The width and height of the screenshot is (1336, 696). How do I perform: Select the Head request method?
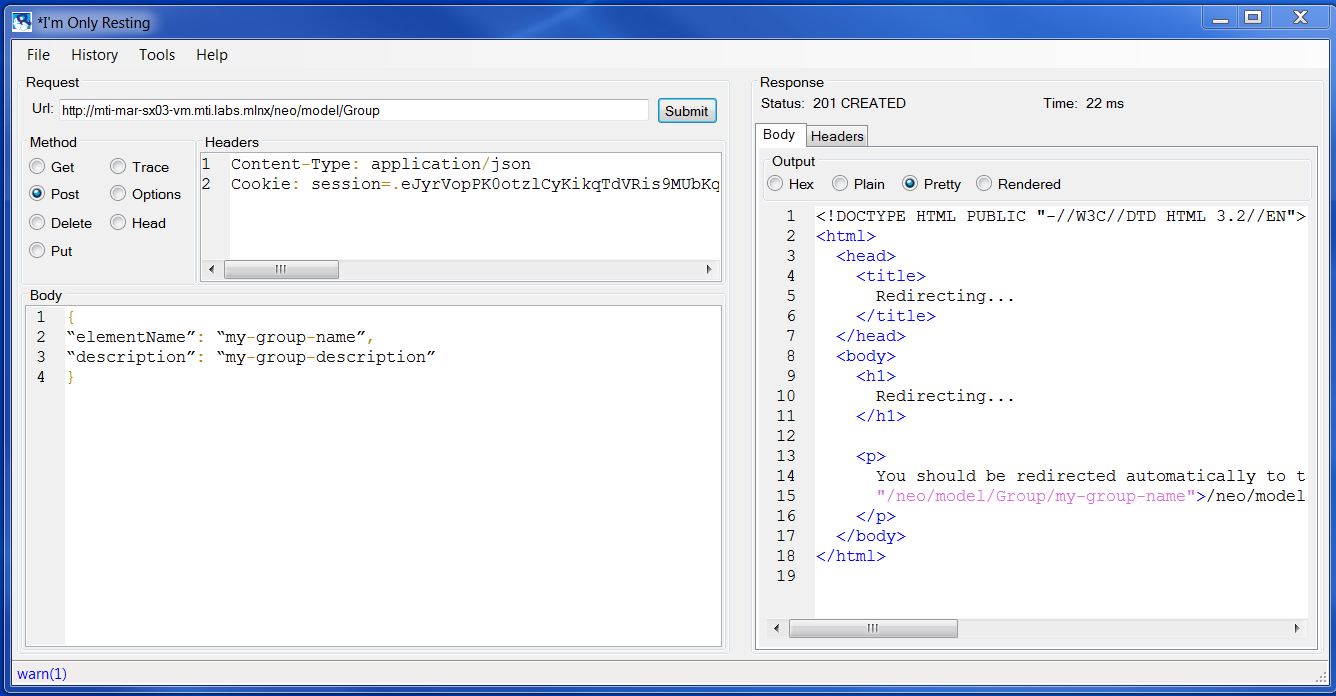point(116,222)
